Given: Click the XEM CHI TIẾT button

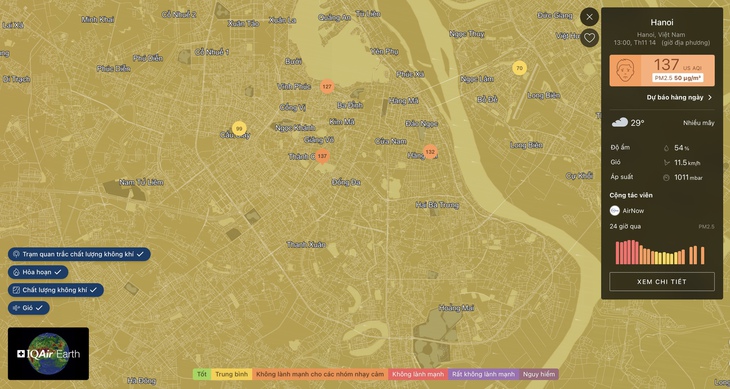Looking at the screenshot, I should pyautogui.click(x=662, y=282).
